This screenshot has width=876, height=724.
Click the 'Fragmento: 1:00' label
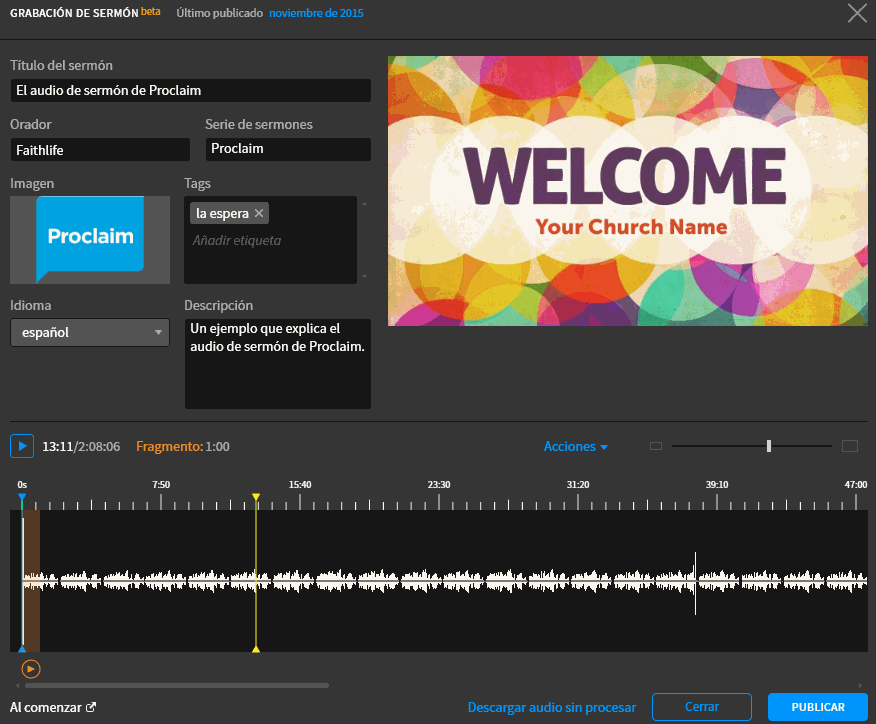183,446
